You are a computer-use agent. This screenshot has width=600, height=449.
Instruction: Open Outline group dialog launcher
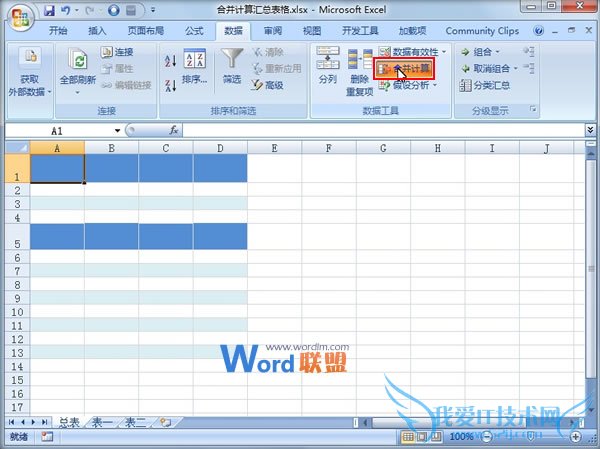[x=533, y=109]
